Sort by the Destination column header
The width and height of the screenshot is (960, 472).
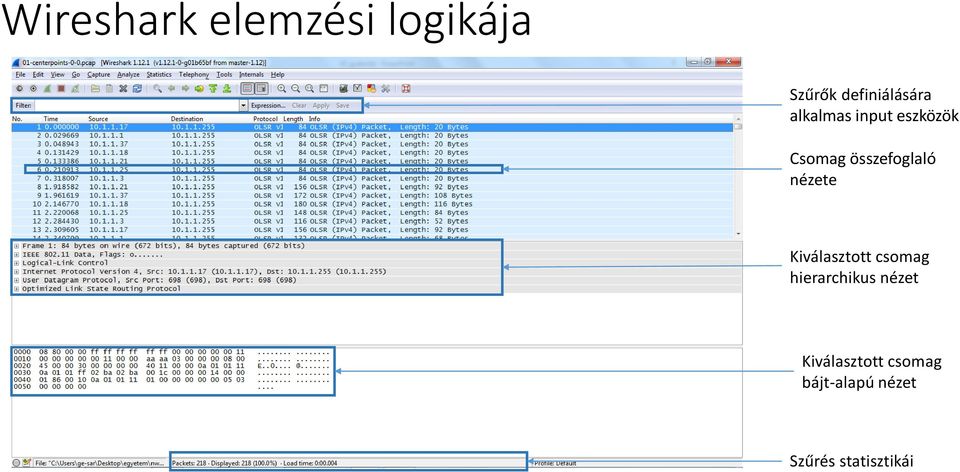click(x=187, y=118)
